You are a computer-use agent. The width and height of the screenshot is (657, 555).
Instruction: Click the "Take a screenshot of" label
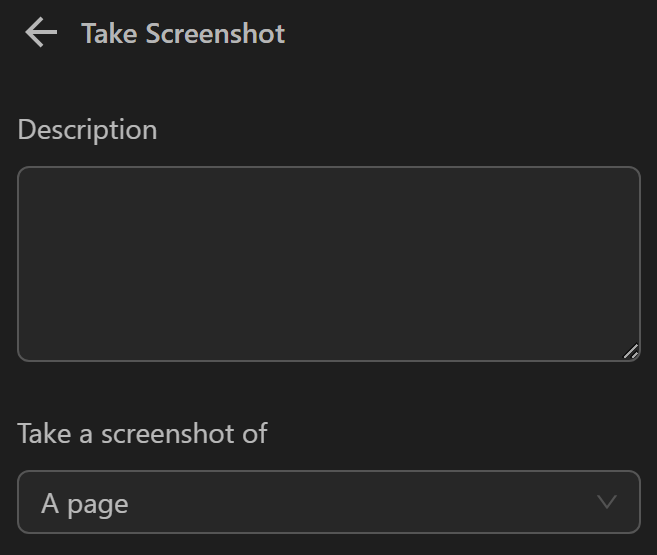142,433
